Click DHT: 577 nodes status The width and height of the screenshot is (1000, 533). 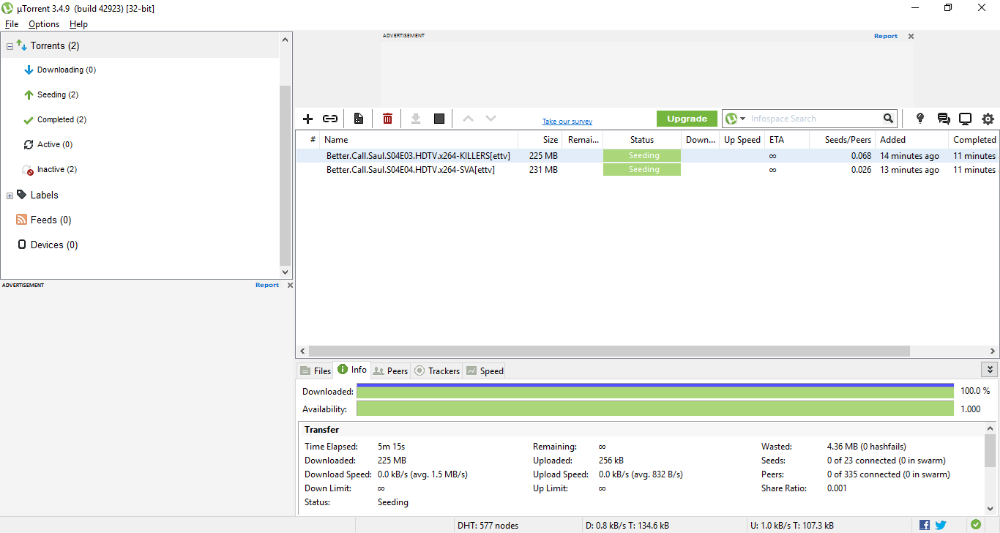(487, 526)
